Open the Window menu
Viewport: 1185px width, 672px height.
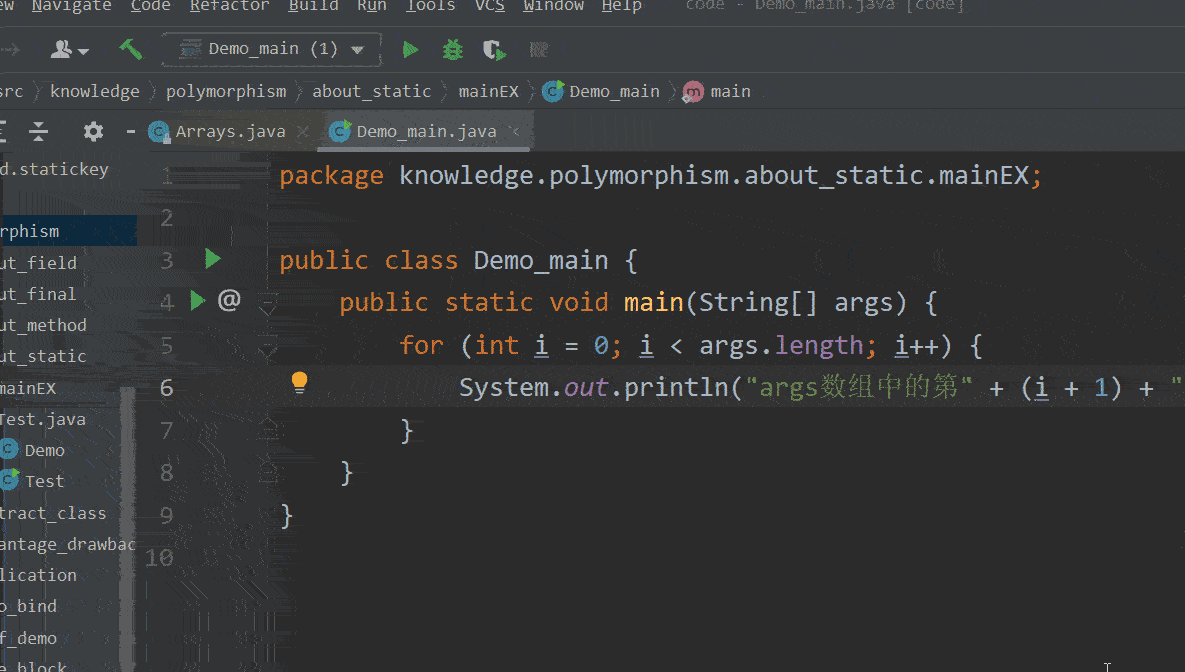pyautogui.click(x=553, y=6)
